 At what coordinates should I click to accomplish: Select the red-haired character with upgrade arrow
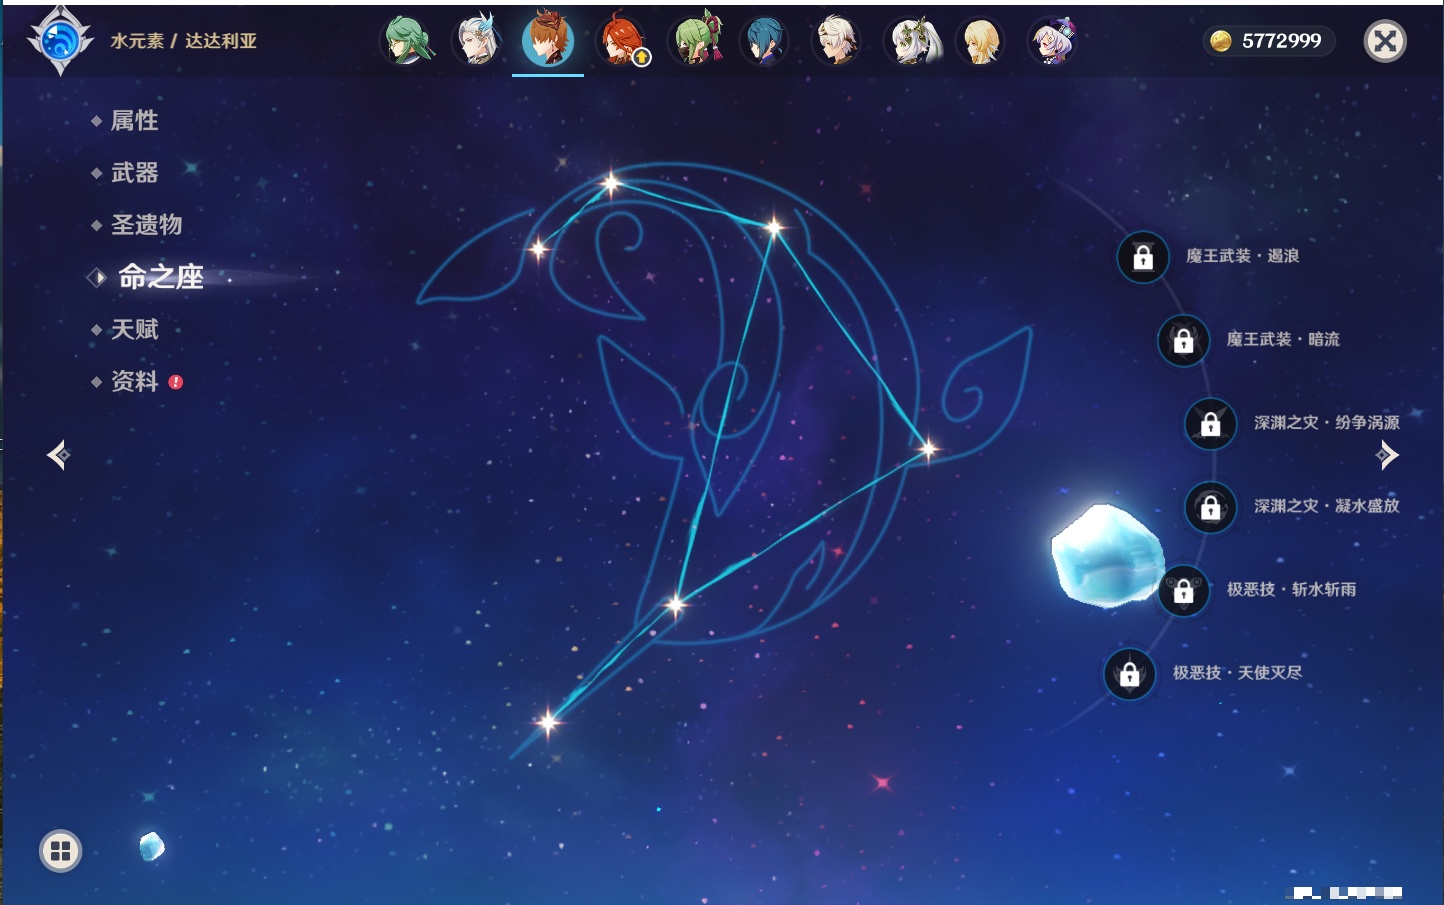pyautogui.click(x=622, y=41)
